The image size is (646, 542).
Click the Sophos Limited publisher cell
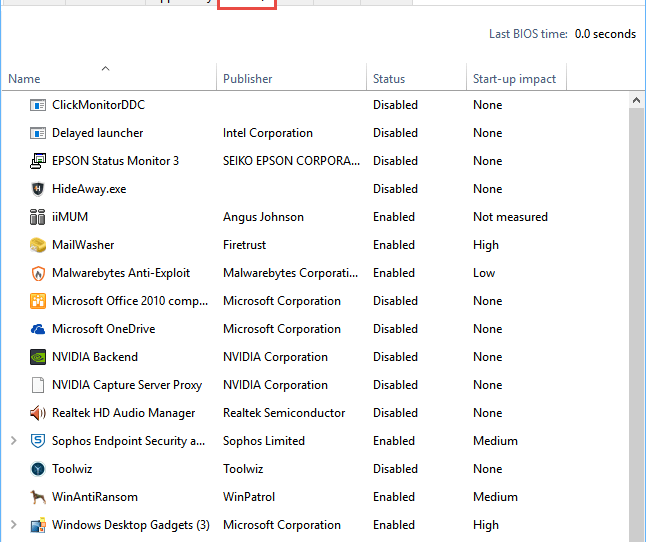point(264,441)
